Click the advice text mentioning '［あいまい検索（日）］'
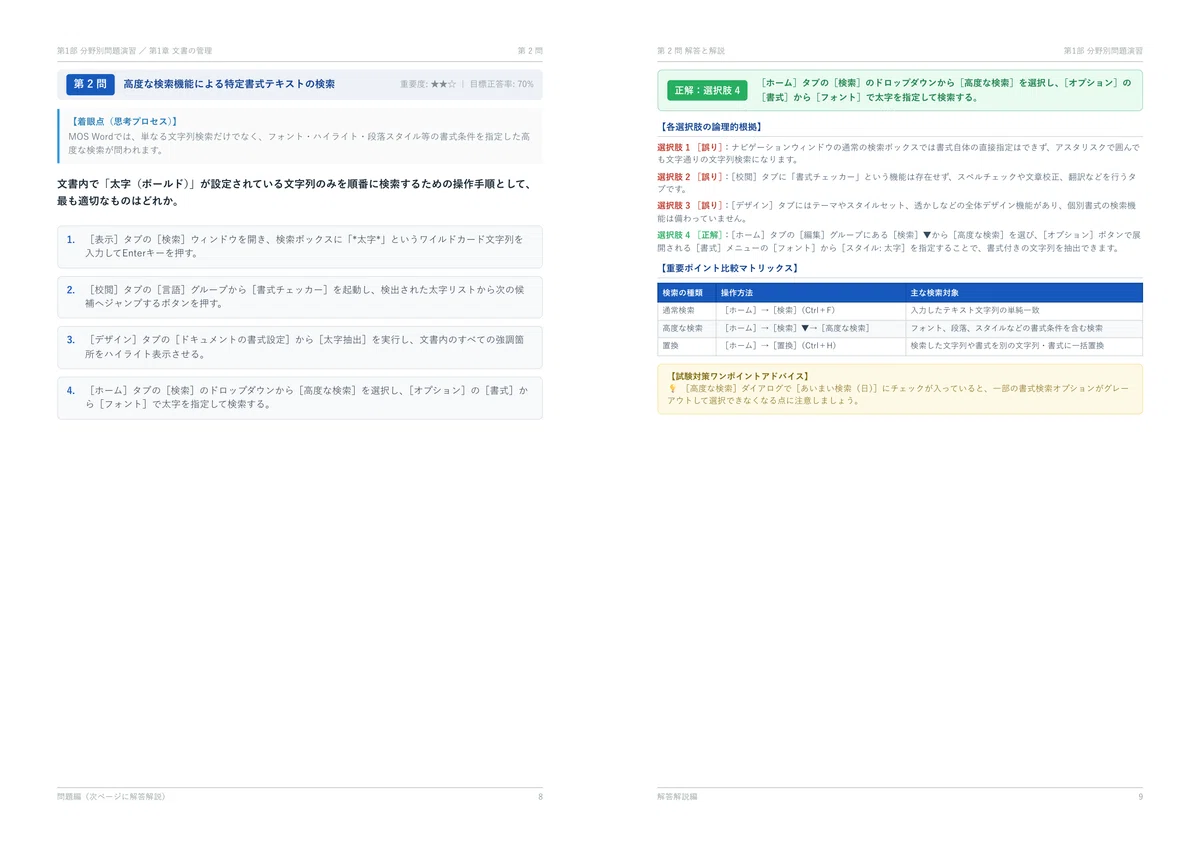Image resolution: width=1200 pixels, height=849 pixels. [900, 394]
